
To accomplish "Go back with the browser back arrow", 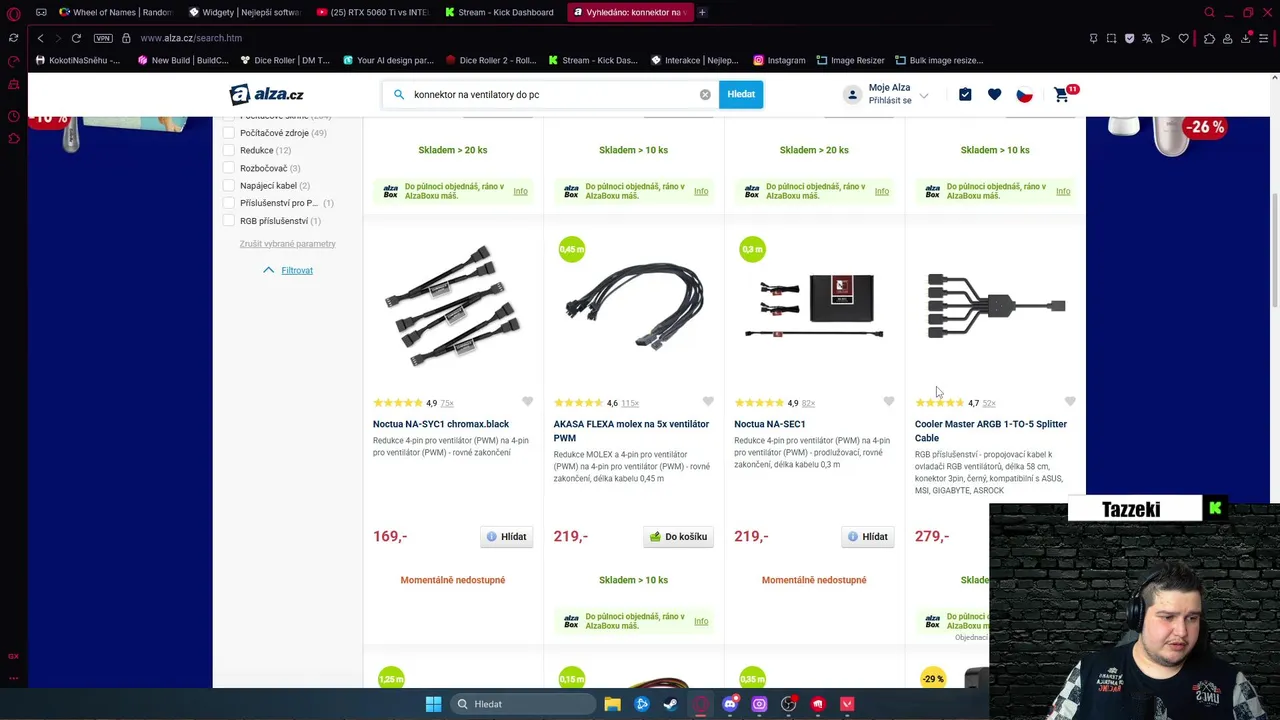I will click(40, 38).
